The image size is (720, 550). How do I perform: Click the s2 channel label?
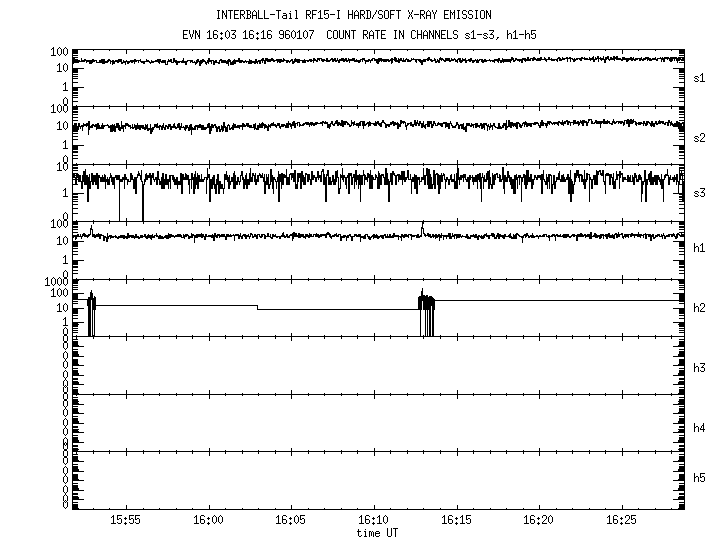700,137
